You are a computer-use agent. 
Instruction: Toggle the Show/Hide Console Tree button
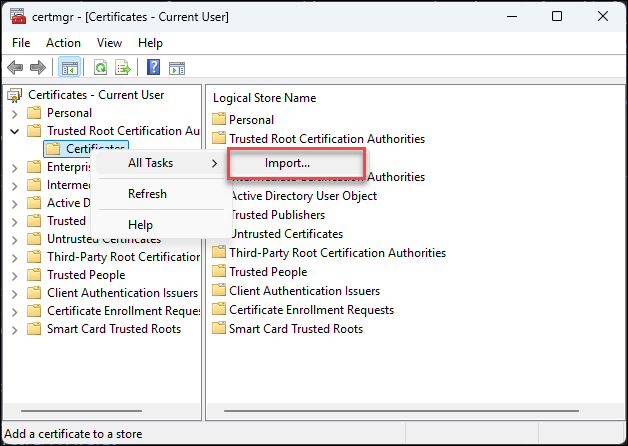(x=70, y=67)
